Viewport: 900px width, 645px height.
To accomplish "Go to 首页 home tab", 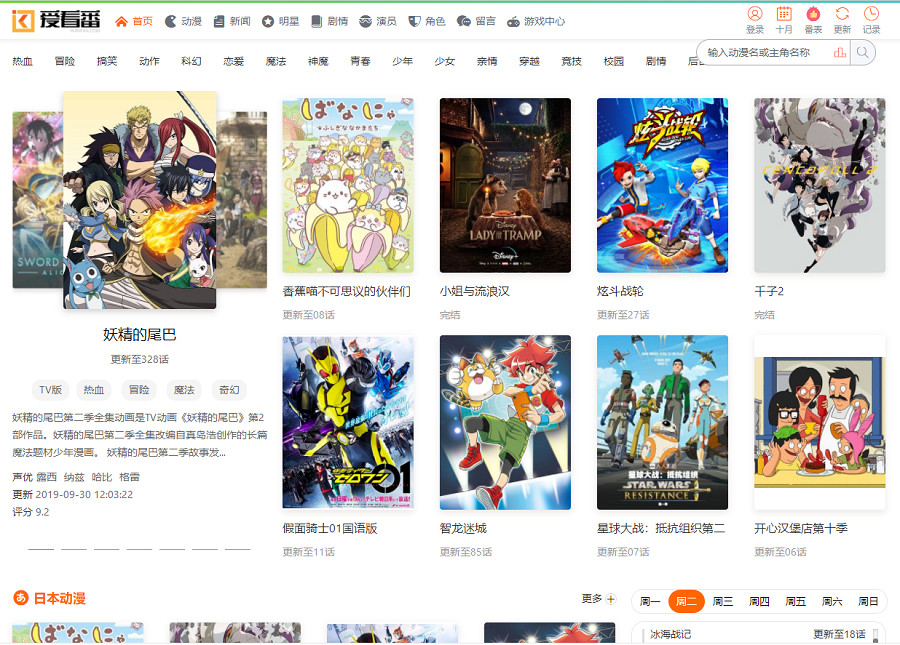I will point(134,21).
